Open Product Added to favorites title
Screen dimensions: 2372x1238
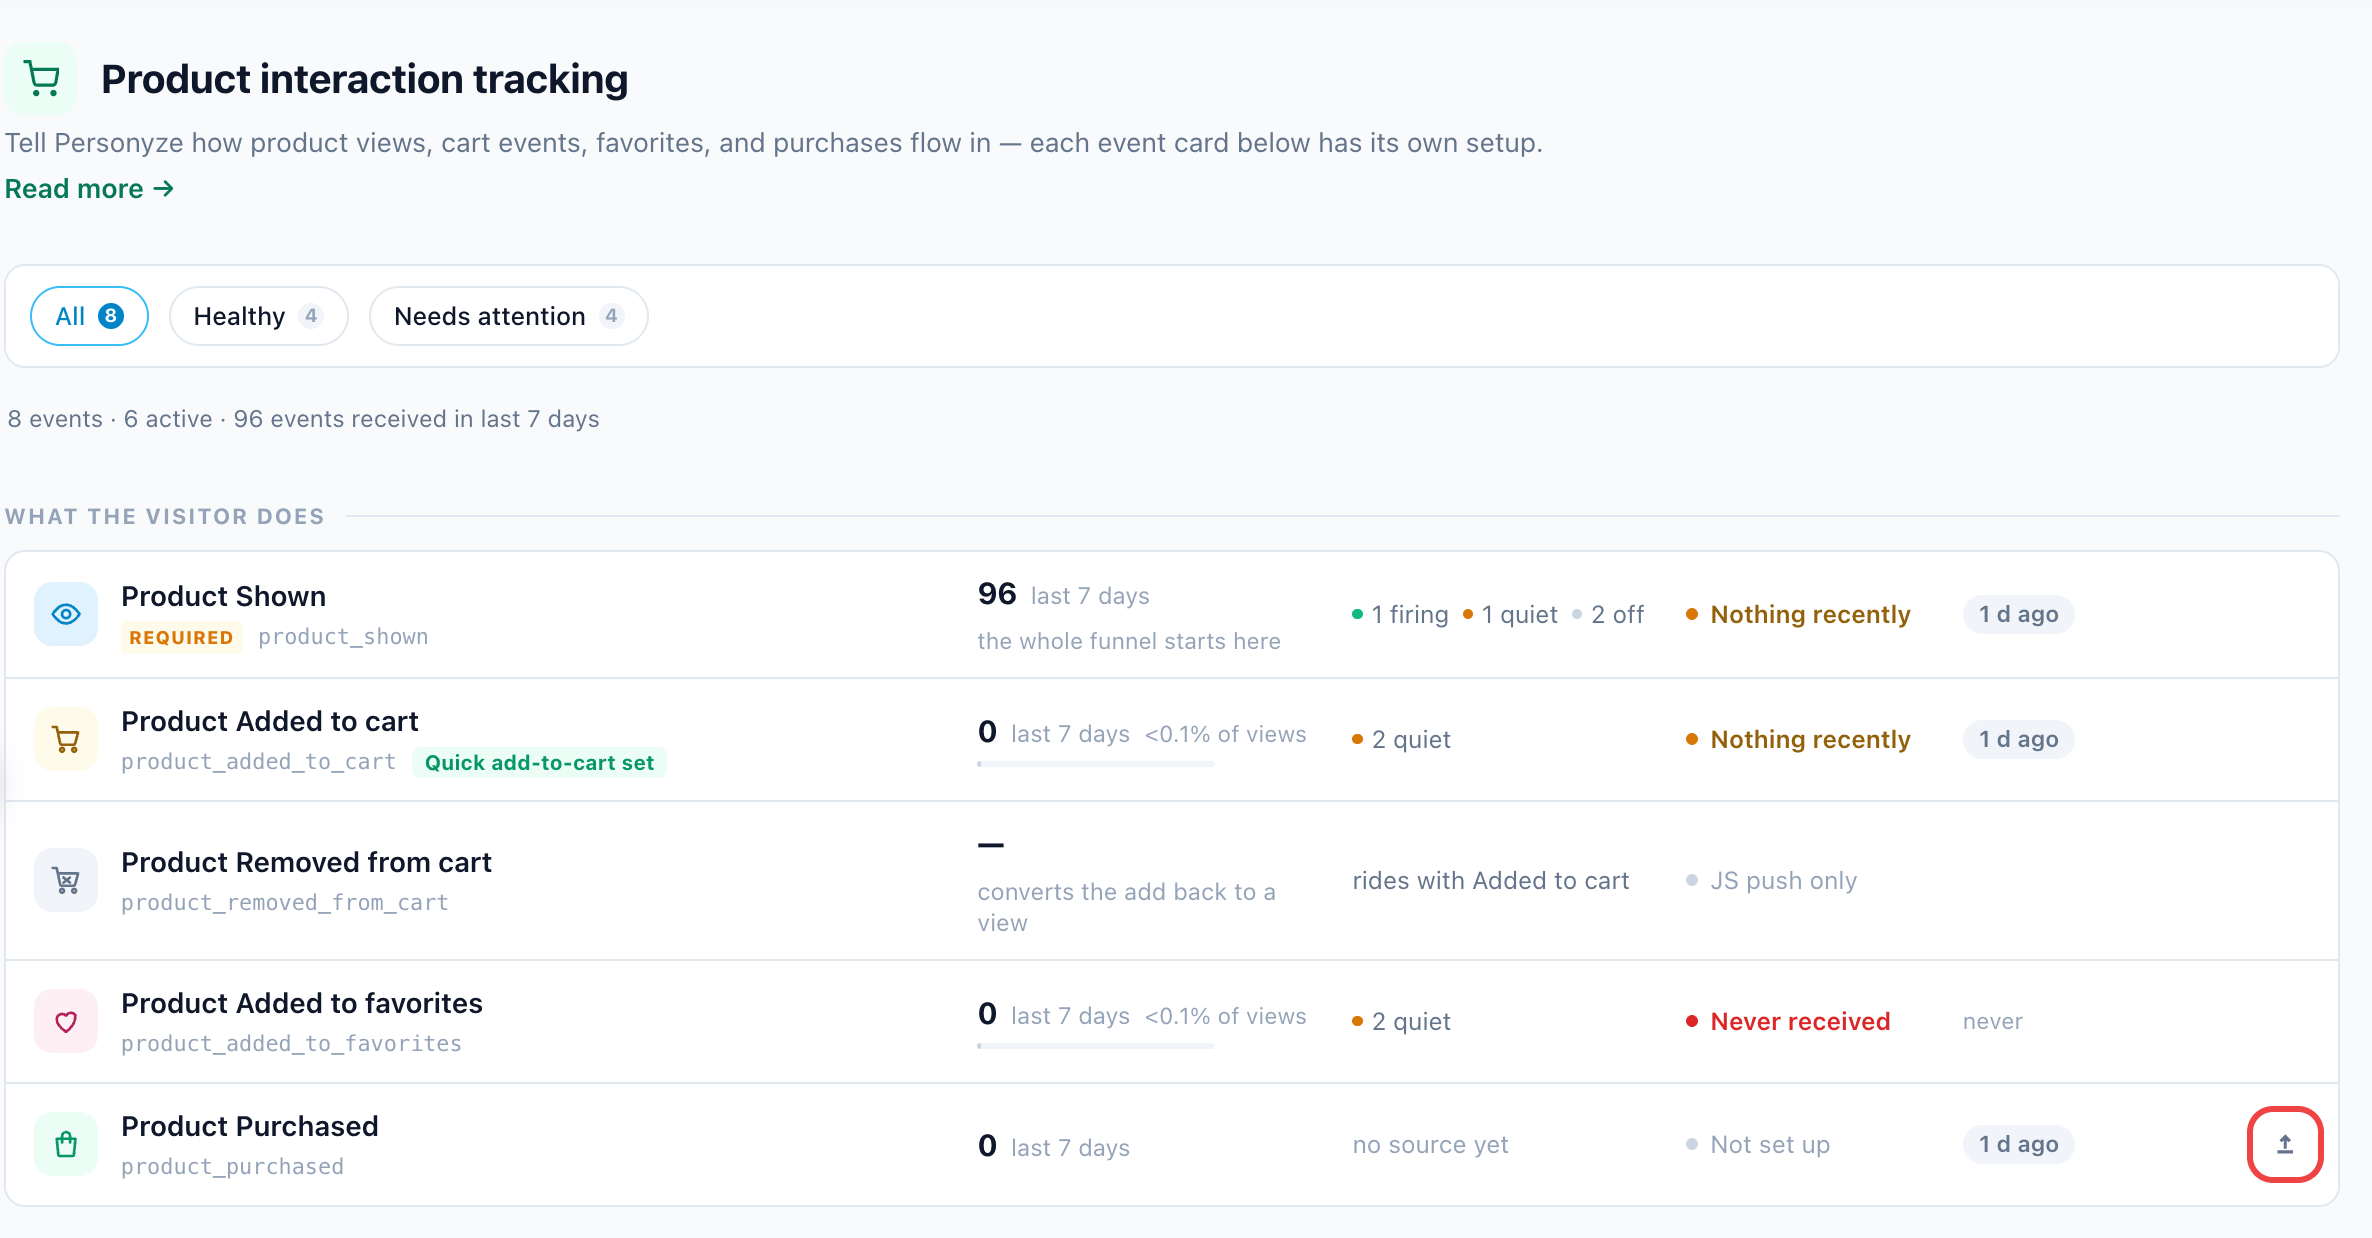[x=302, y=1003]
